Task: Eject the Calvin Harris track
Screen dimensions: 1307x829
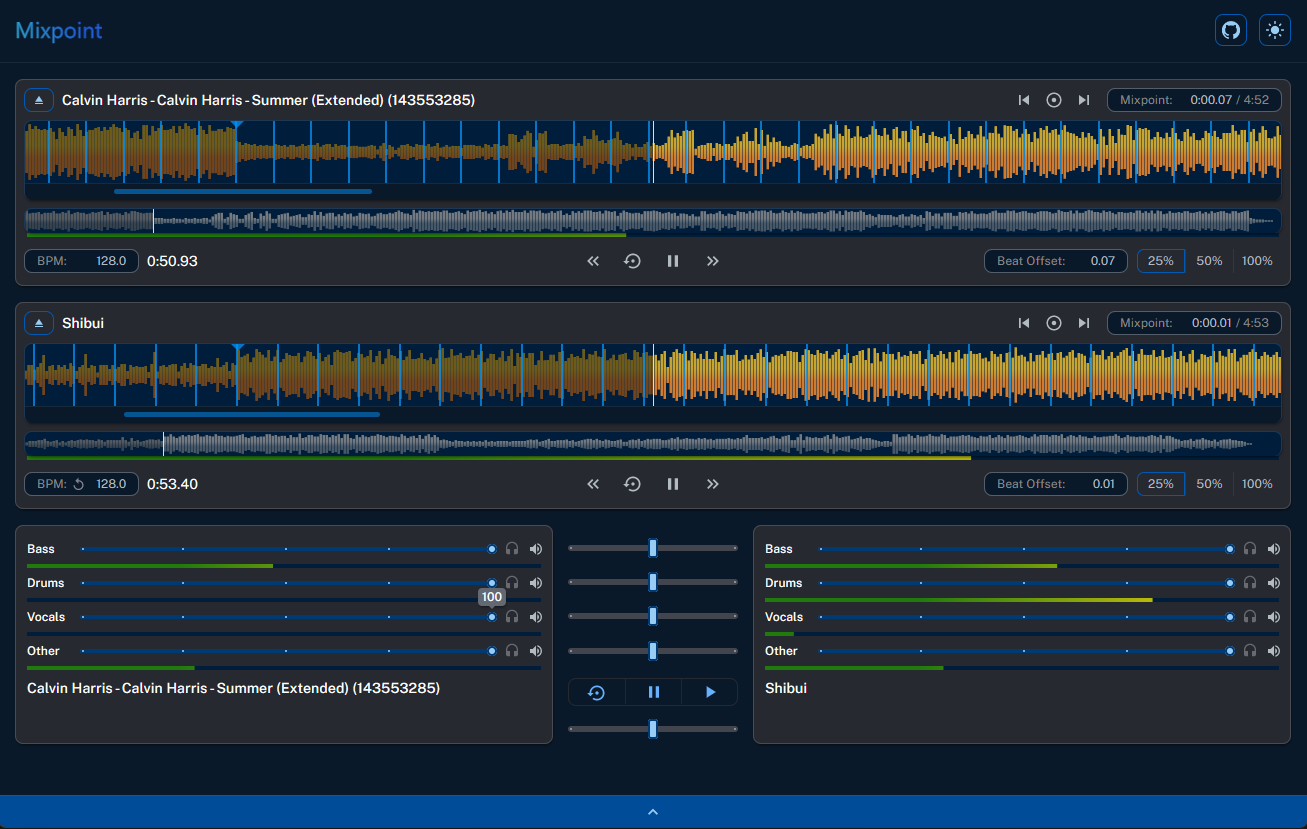Action: click(39, 100)
